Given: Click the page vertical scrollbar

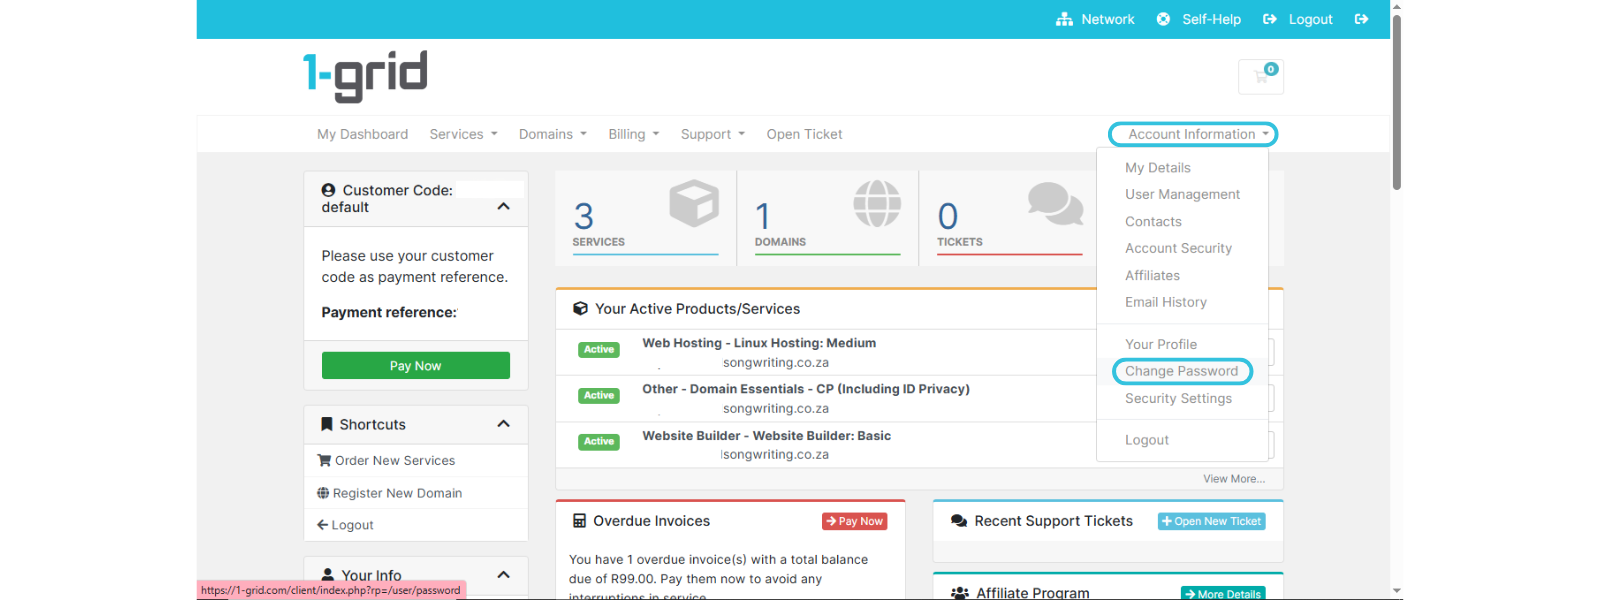Looking at the screenshot, I should [1396, 100].
